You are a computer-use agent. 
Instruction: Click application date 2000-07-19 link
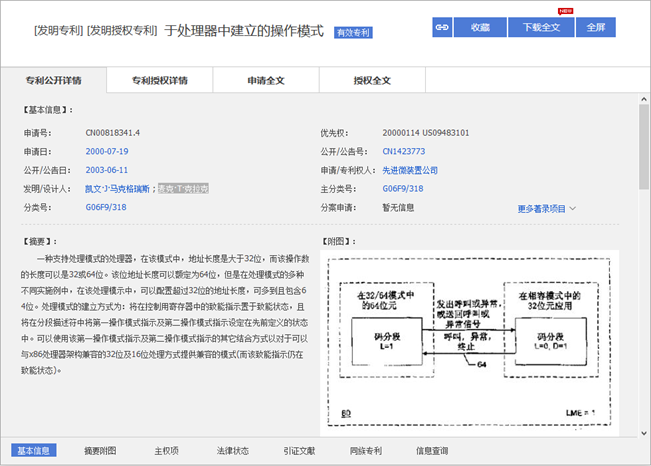pyautogui.click(x=107, y=152)
